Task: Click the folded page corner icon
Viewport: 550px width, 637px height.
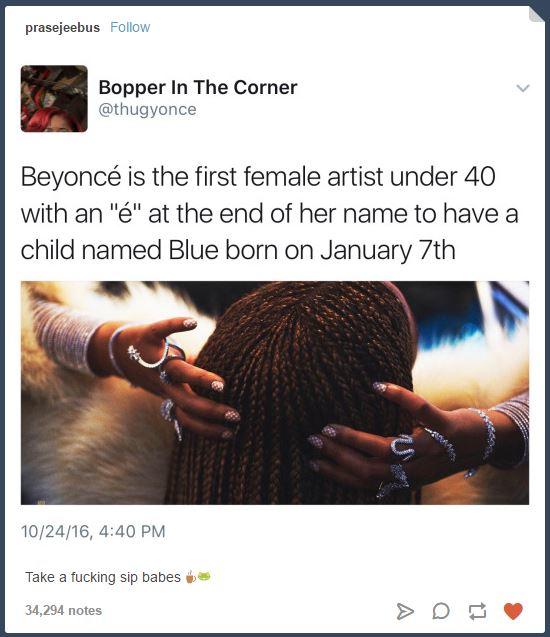Action: pos(537,15)
